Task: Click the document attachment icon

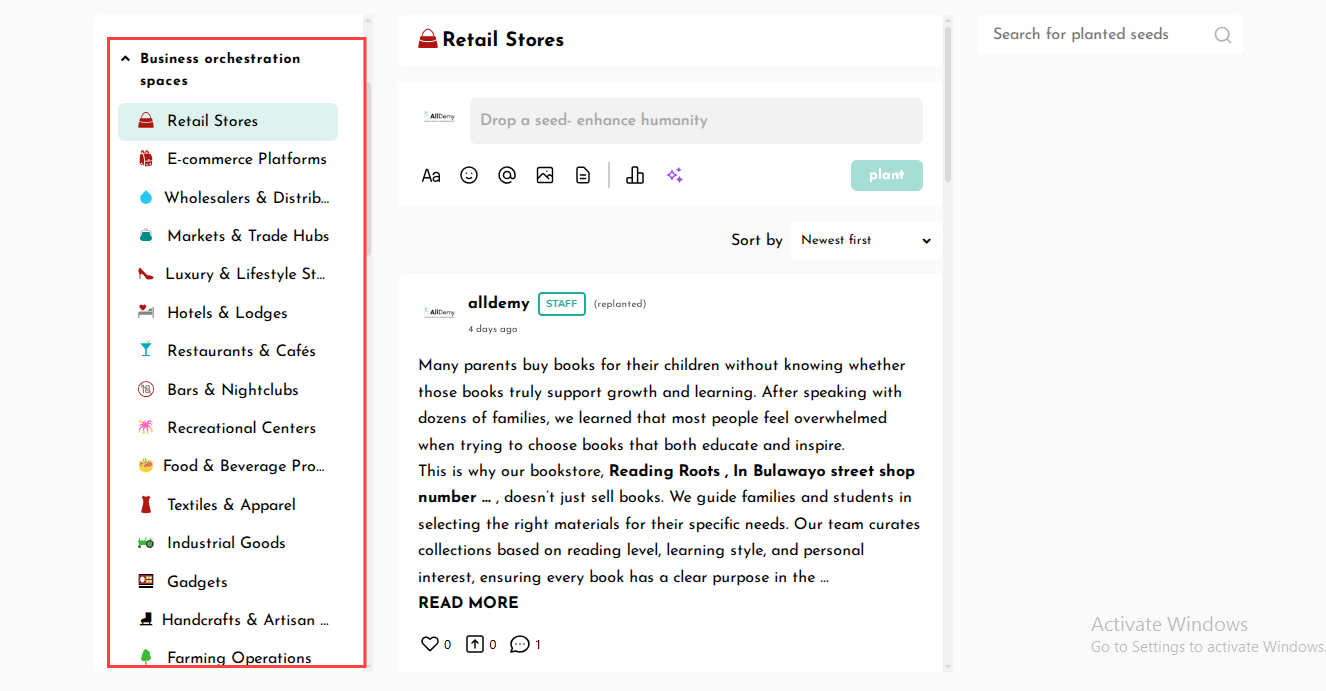Action: [583, 175]
